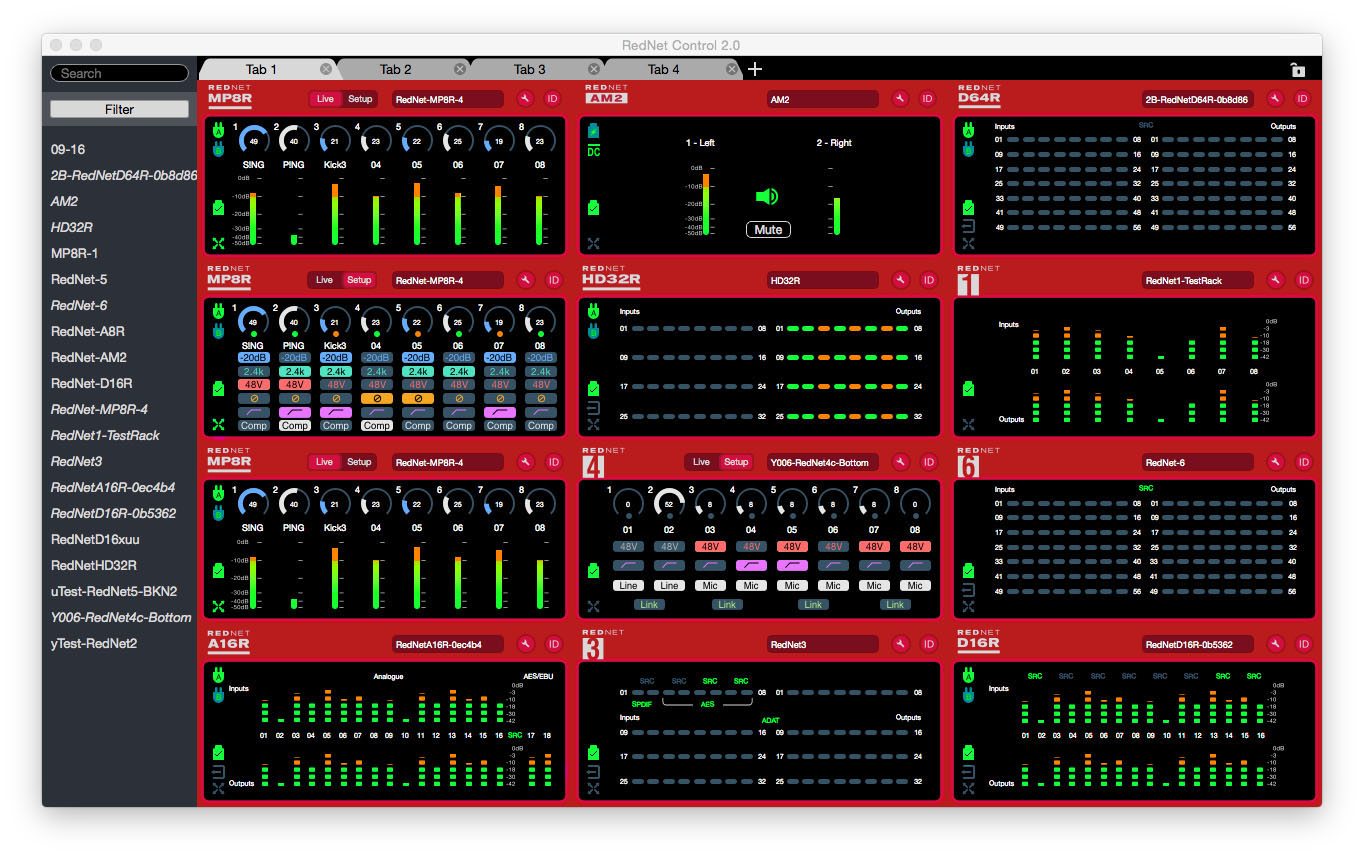
Task: Enable 48V phantom power on channel 2 of Y006-RedNet4c-Bottom
Action: pyautogui.click(x=668, y=546)
